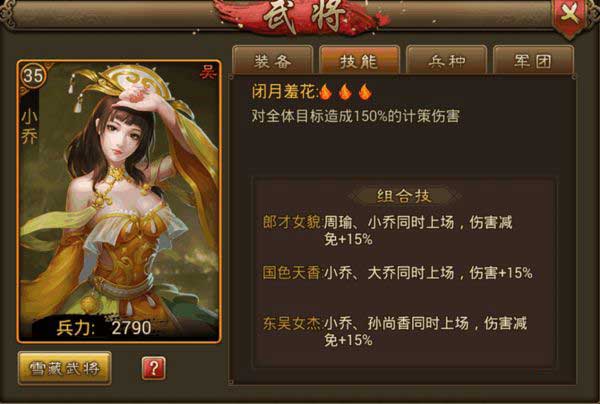Click third flame icon beside 闭月羞花
Viewport: 600px width, 404px height.
(365, 92)
